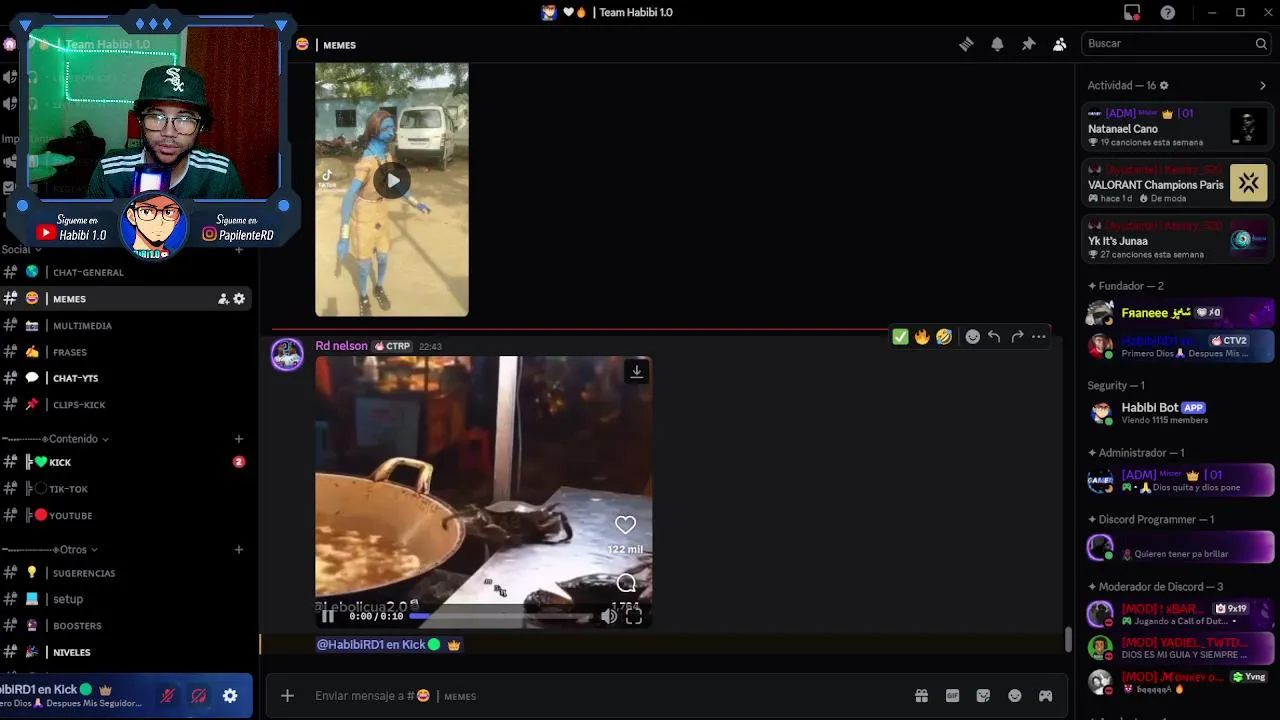
Task: Open the Help question mark icon
Action: tap(1167, 12)
